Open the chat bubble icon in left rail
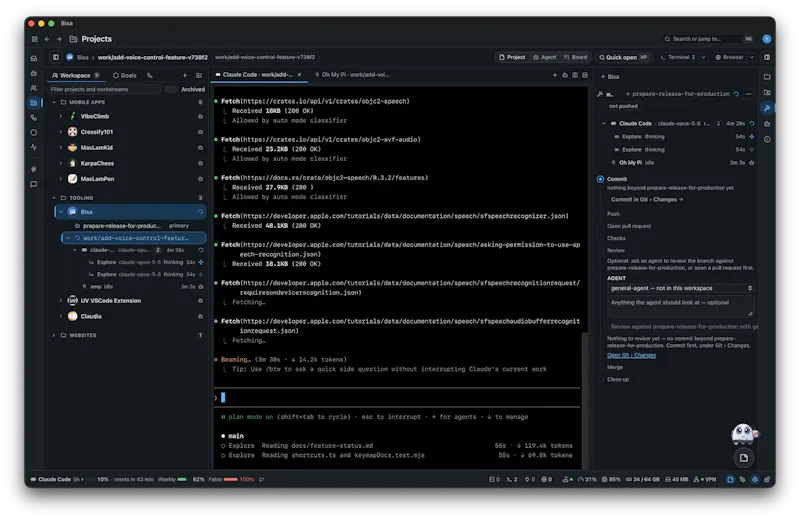The image size is (800, 520). tap(34, 184)
